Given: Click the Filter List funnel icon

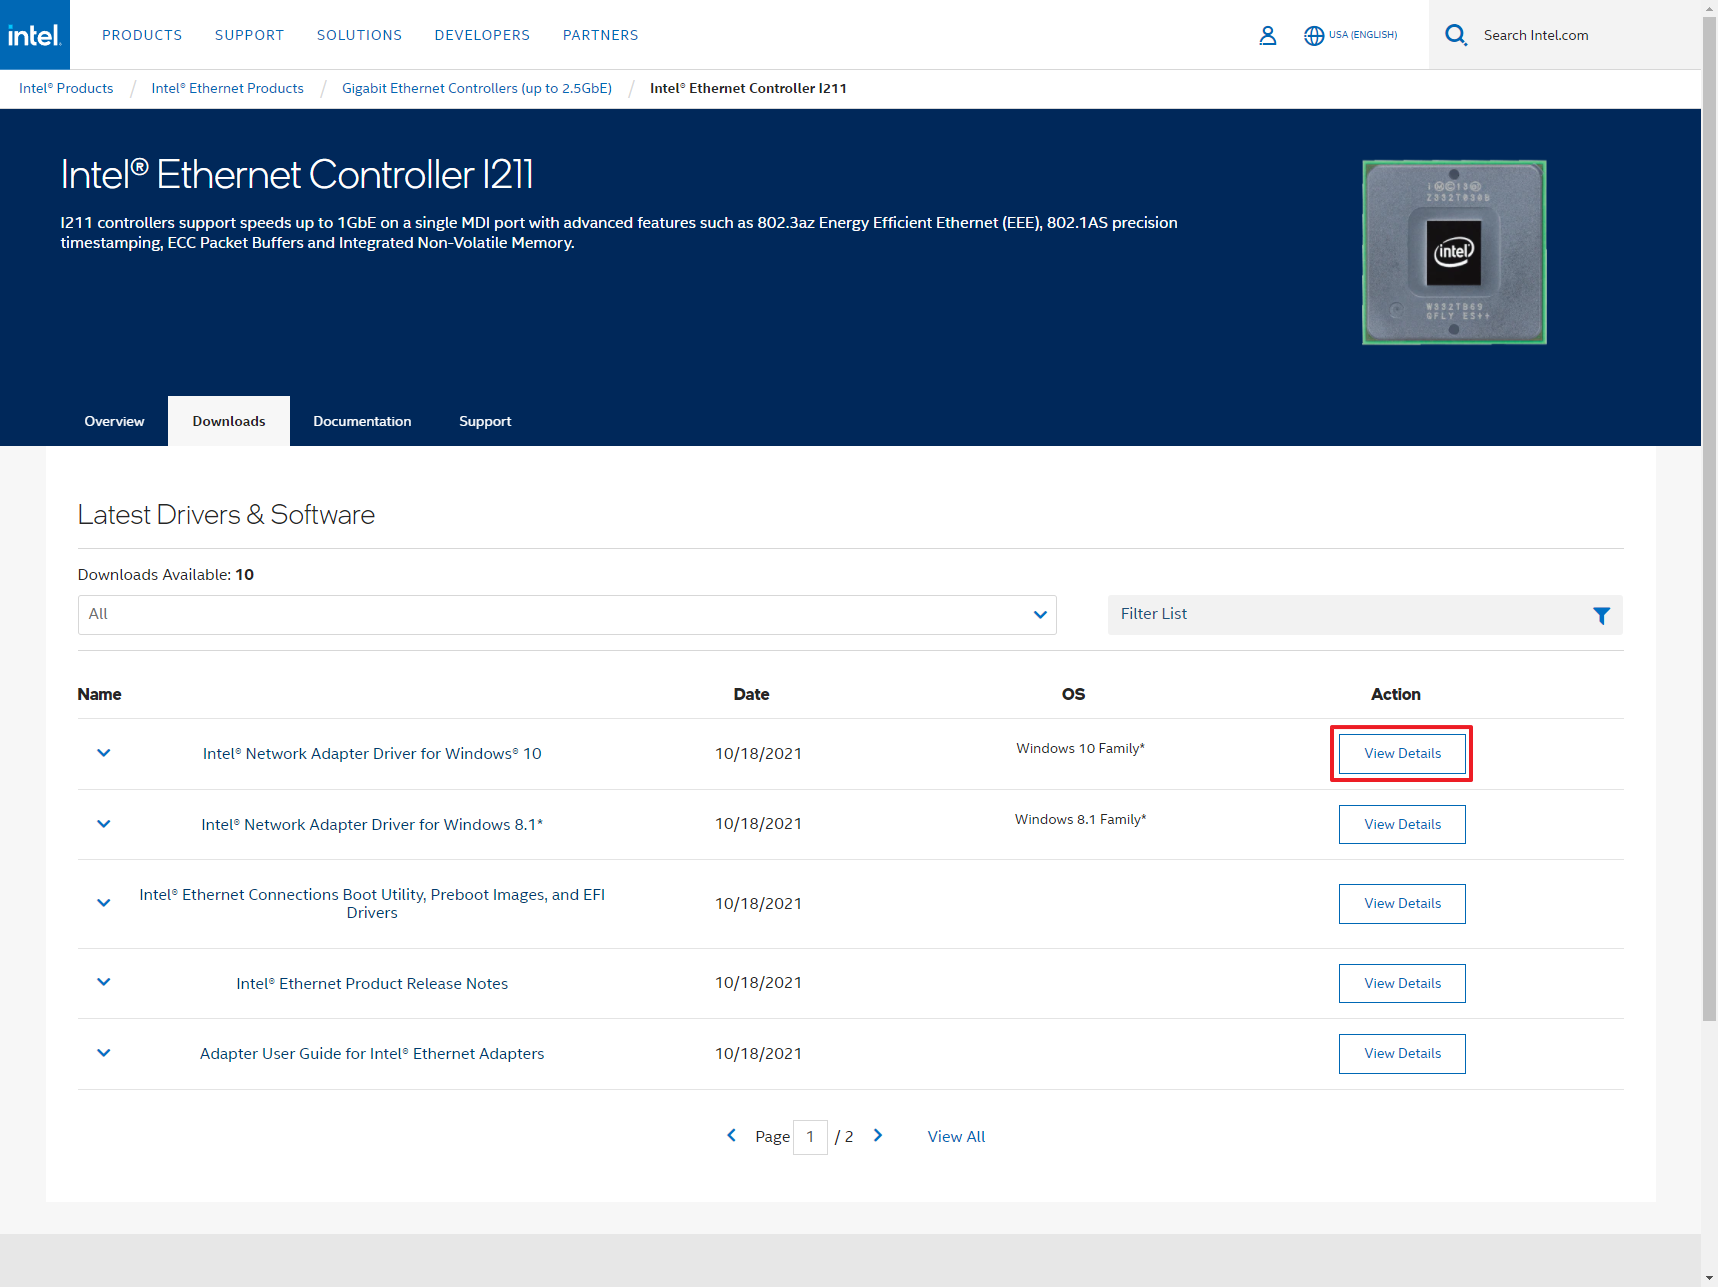Looking at the screenshot, I should pyautogui.click(x=1601, y=615).
